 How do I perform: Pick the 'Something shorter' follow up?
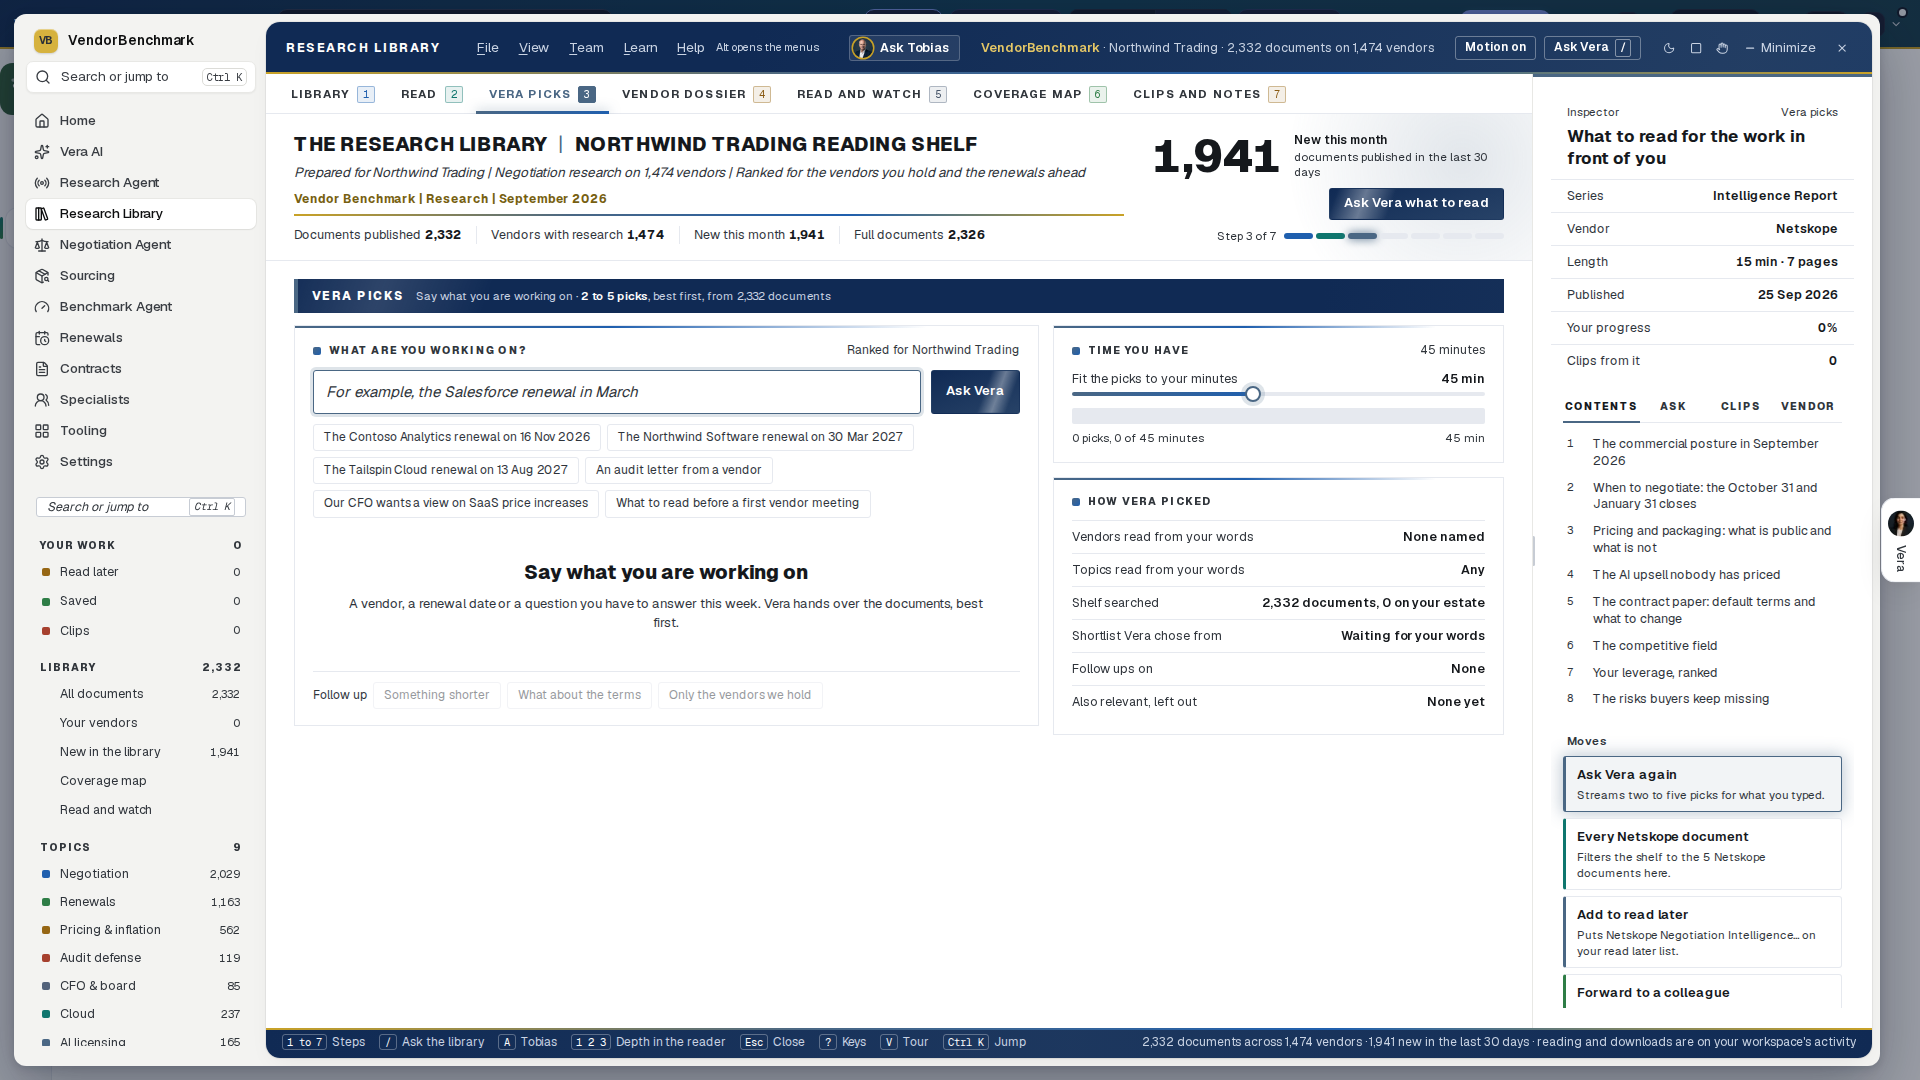437,695
